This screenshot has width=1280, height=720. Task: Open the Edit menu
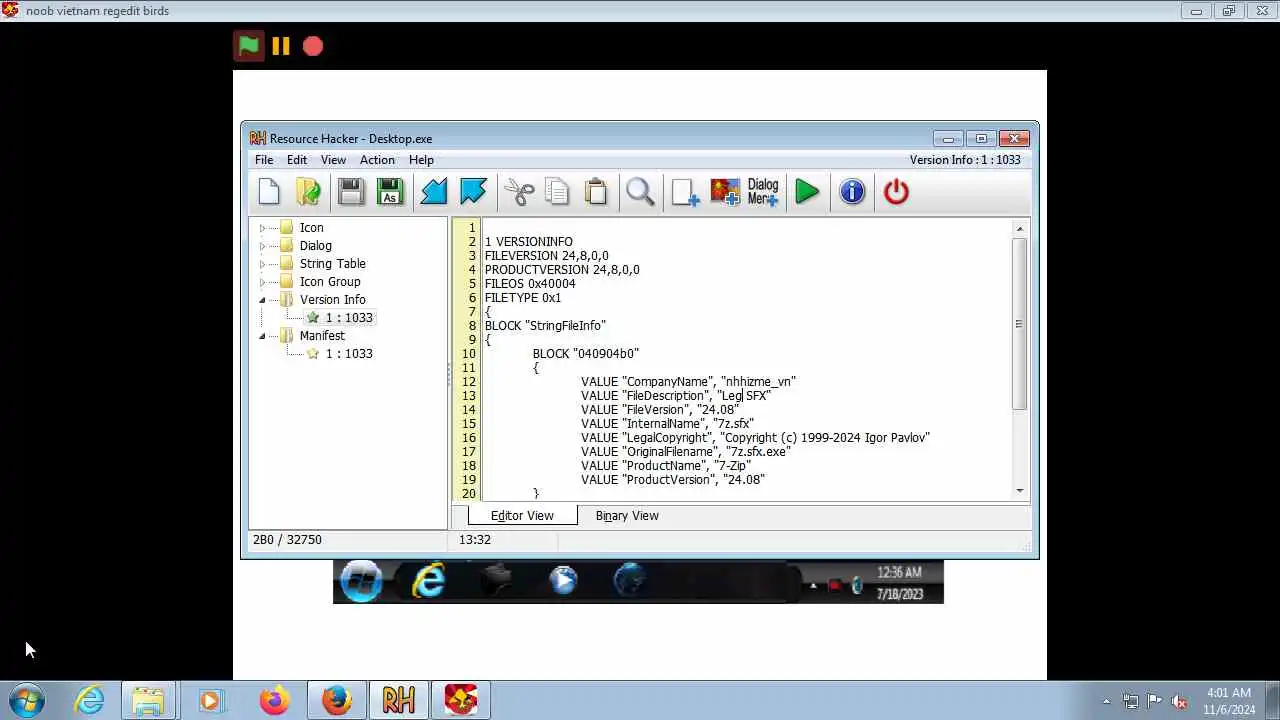[297, 160]
